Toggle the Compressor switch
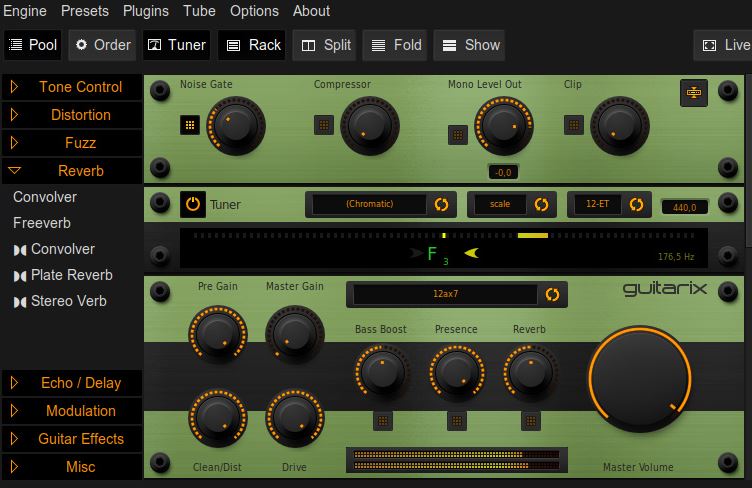 (x=324, y=125)
